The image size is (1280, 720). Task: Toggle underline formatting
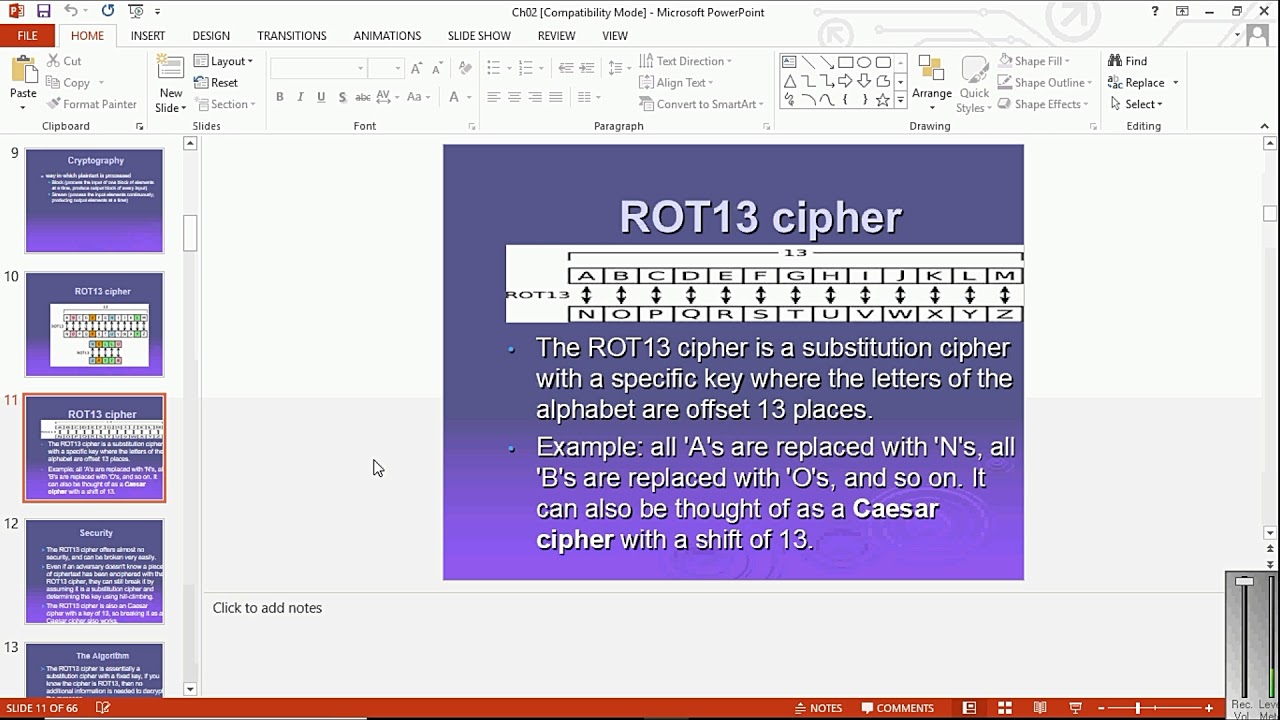tap(321, 97)
